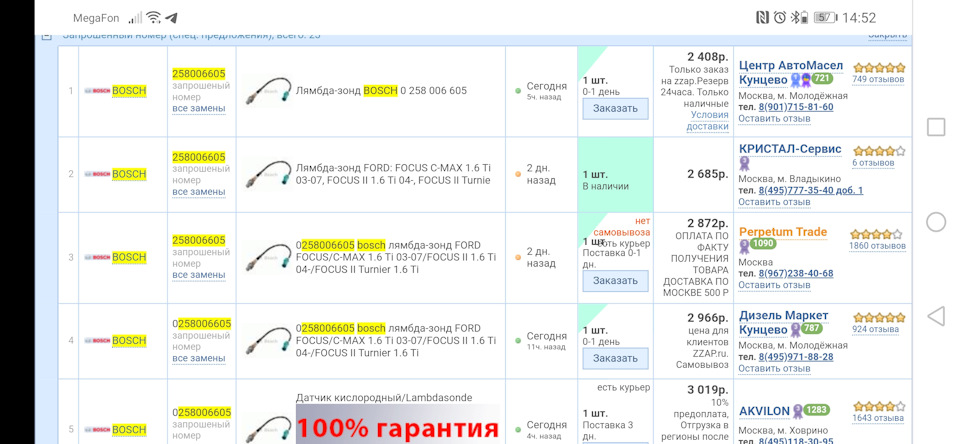Click the green 721 rating badge
960x444 pixels.
pos(822,79)
